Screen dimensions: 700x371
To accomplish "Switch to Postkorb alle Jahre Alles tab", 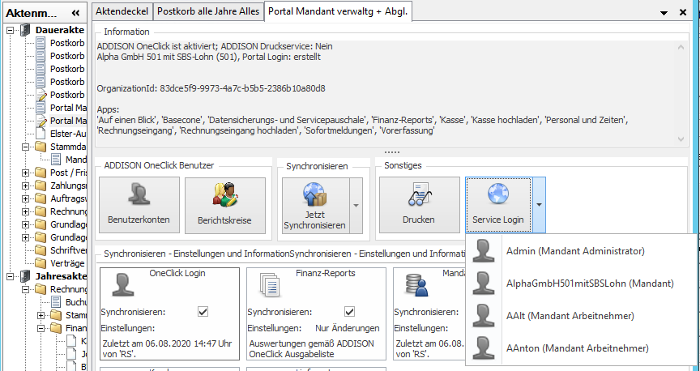I will (208, 11).
